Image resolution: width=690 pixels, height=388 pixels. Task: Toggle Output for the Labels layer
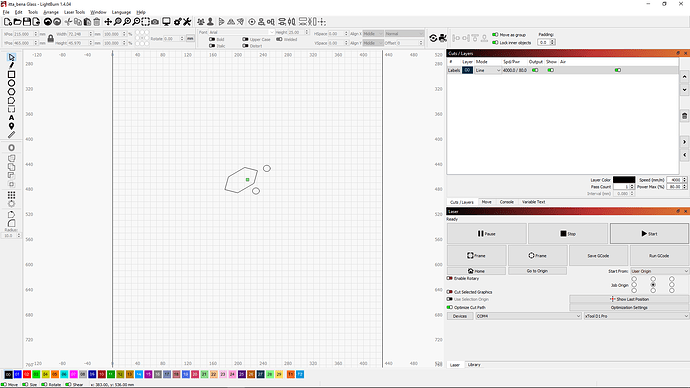click(535, 70)
